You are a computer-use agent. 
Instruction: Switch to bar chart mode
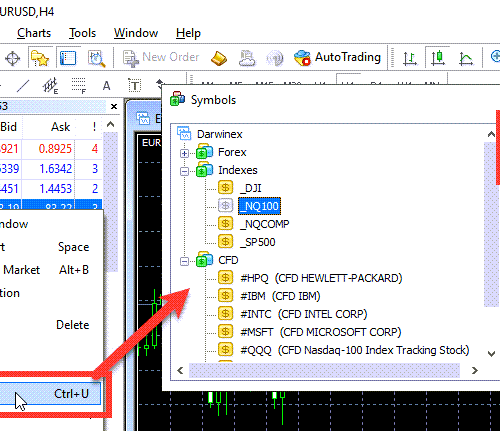click(x=409, y=59)
